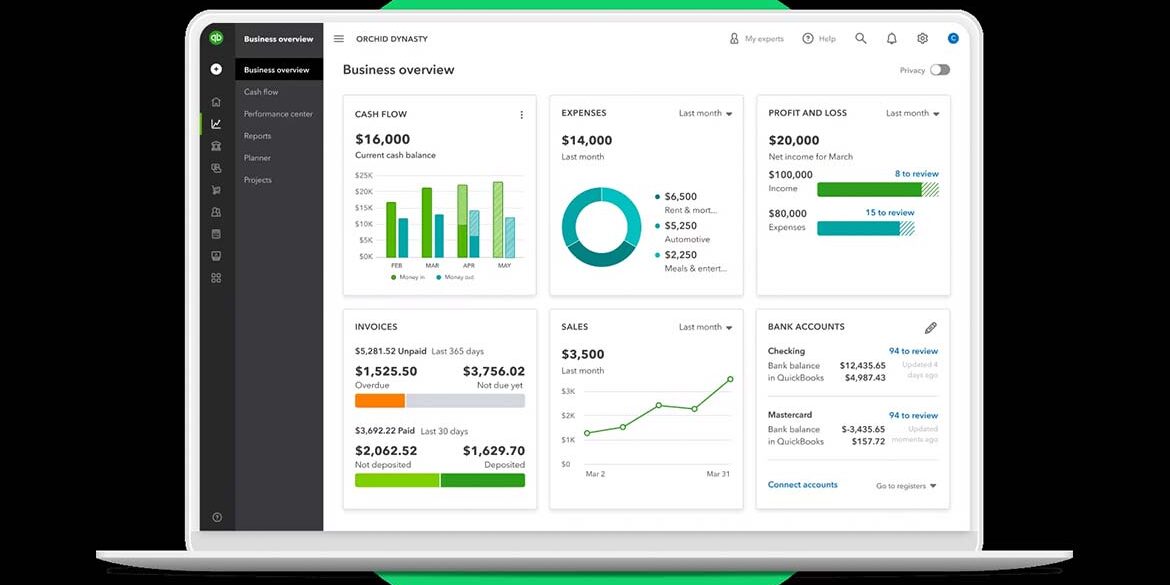
Task: Open the Cash Flow card's three-dot menu
Action: (x=521, y=114)
